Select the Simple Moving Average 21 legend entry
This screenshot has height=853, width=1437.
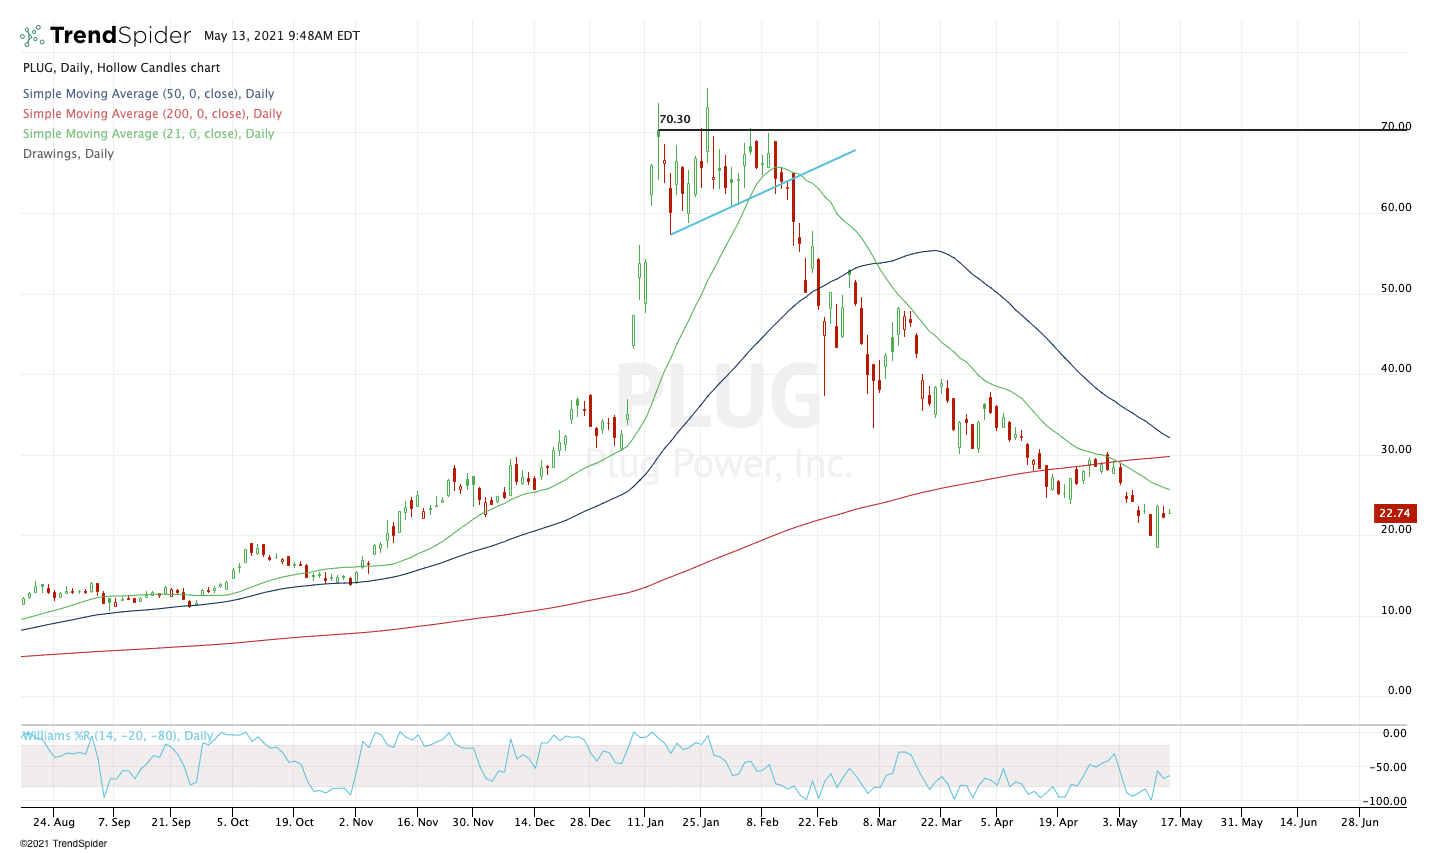(x=148, y=134)
